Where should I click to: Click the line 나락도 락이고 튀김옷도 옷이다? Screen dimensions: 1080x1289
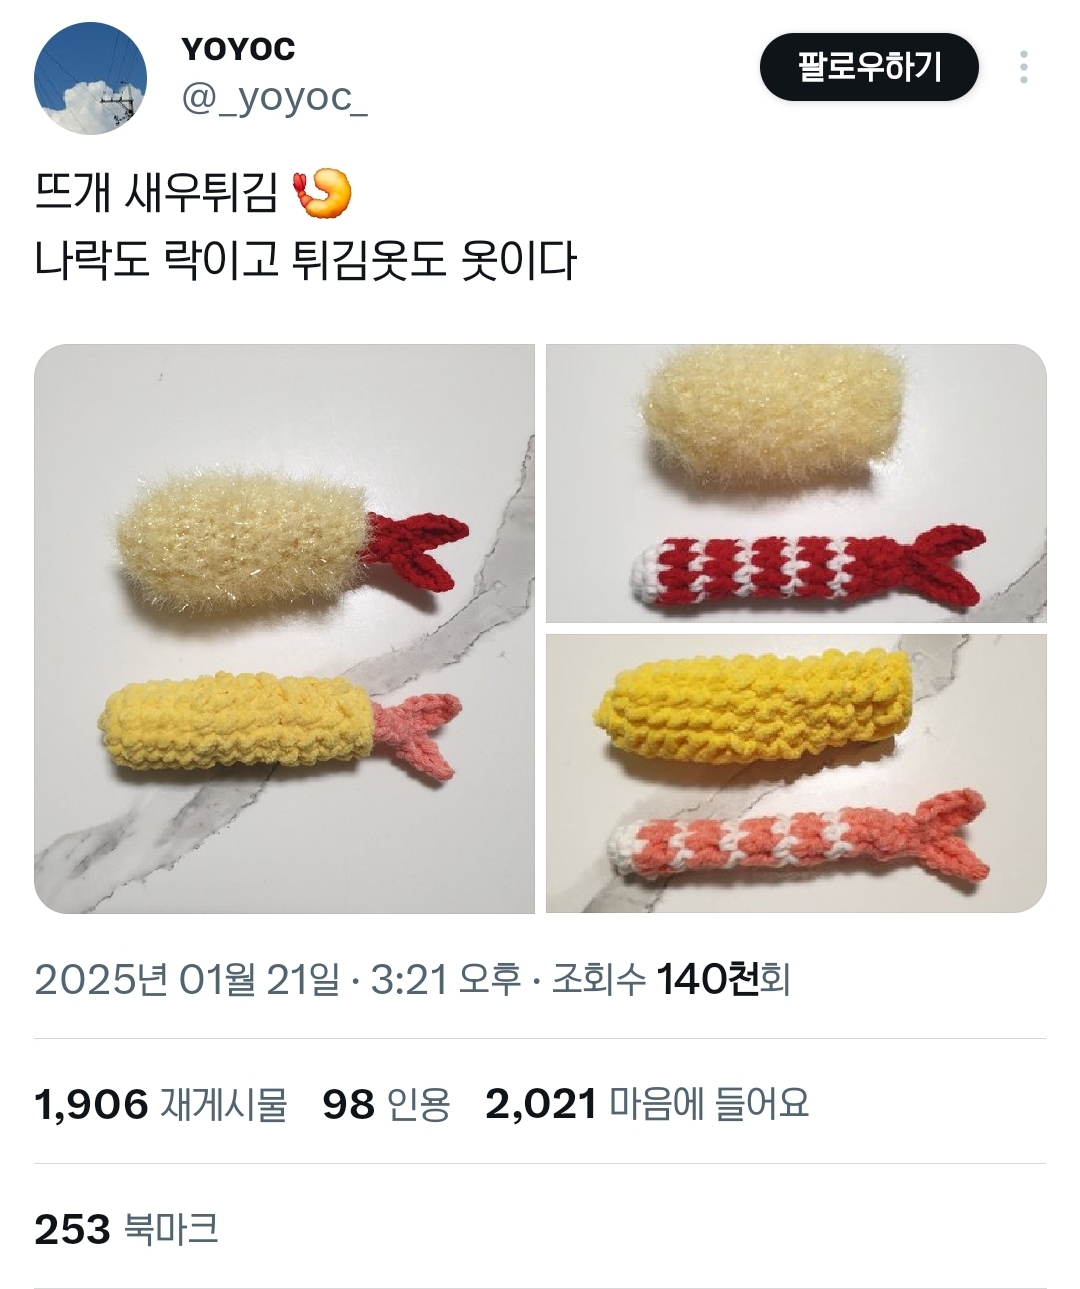pos(305,261)
